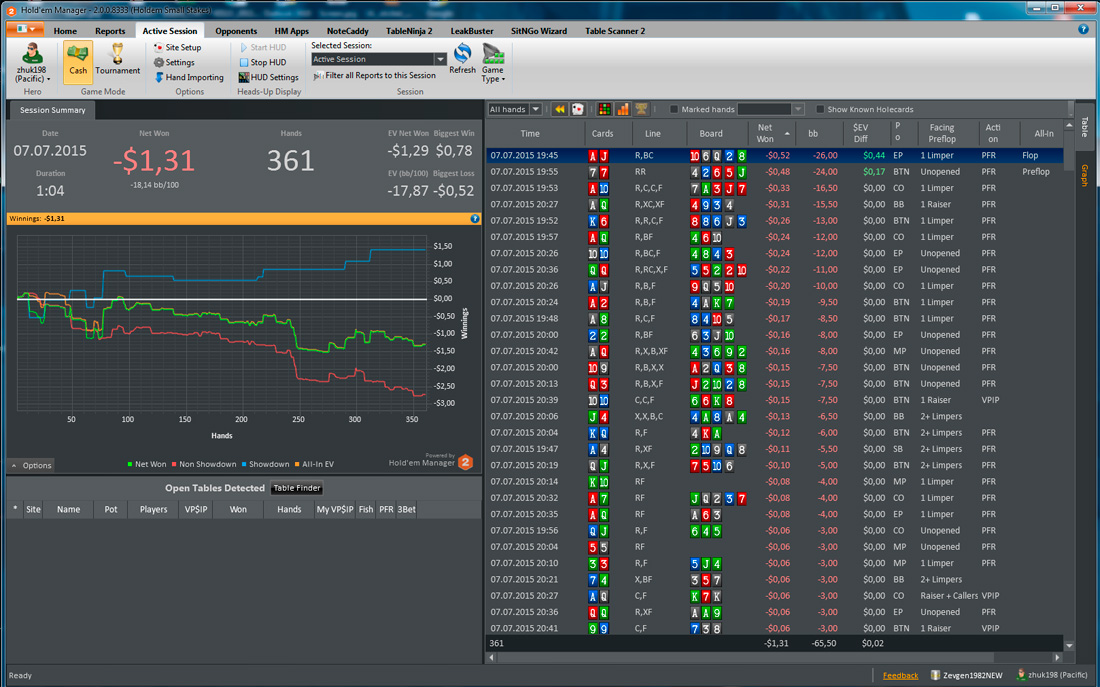Click Stop HUD
Image resolution: width=1100 pixels, height=687 pixels.
tap(263, 62)
